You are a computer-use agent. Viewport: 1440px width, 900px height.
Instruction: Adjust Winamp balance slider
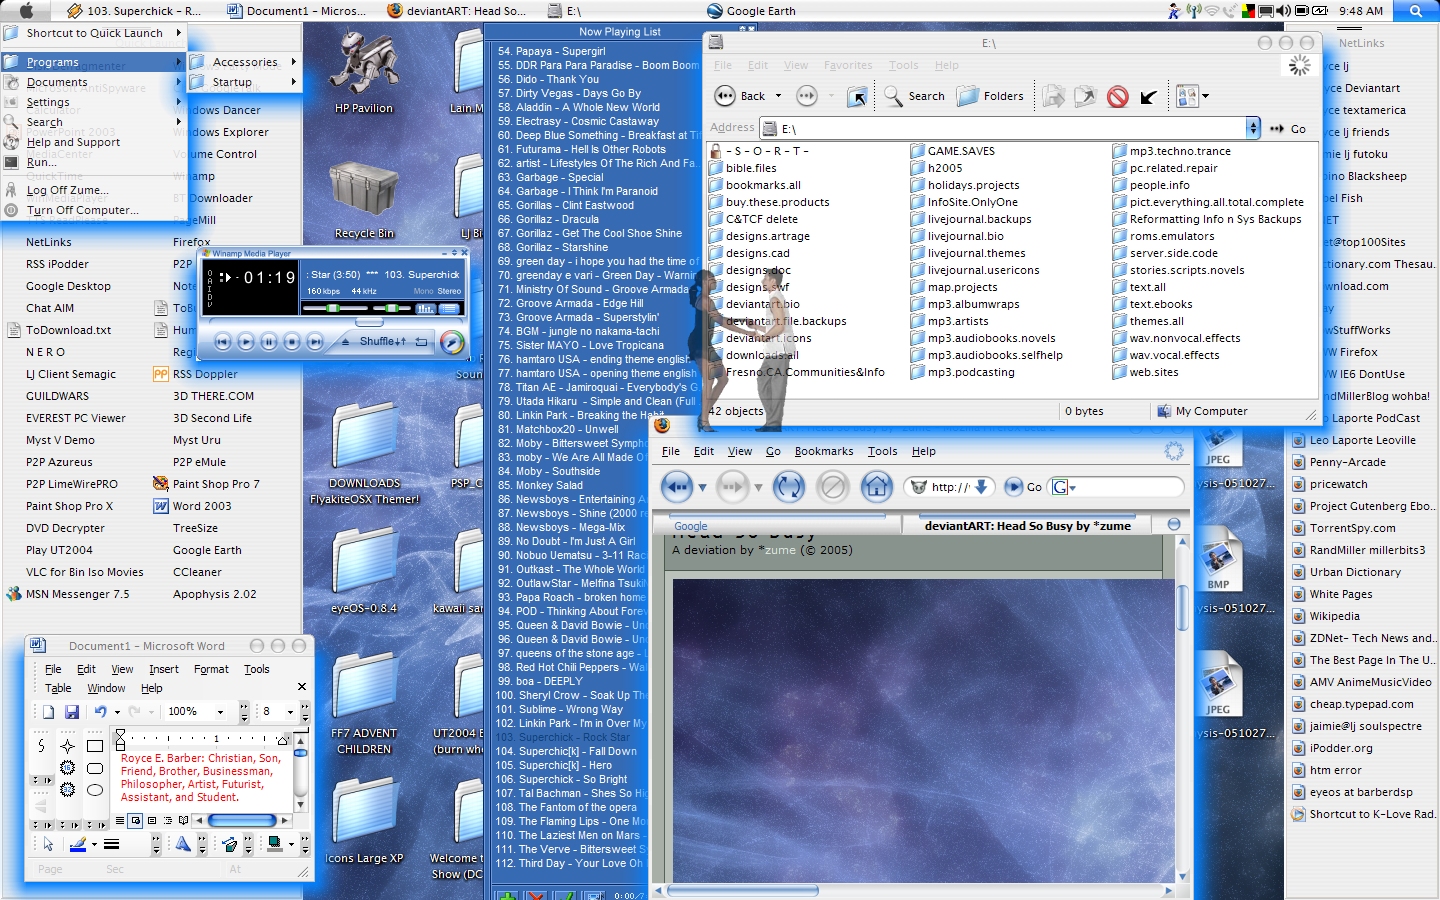(392, 308)
